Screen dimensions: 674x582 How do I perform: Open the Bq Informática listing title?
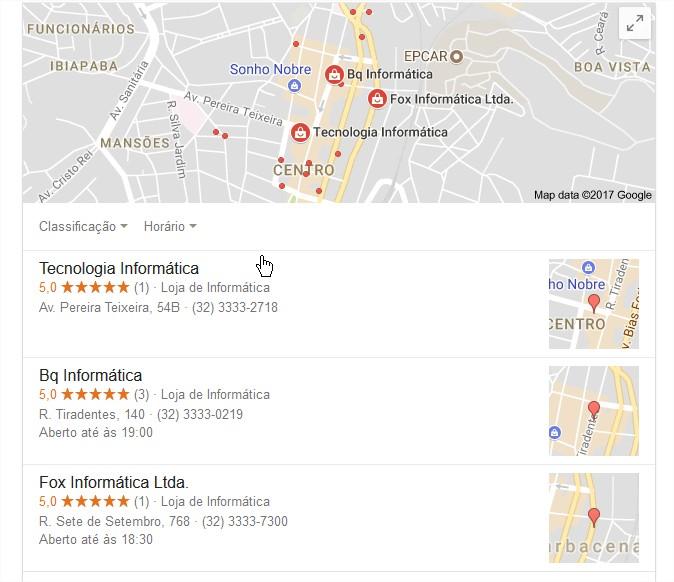click(90, 376)
